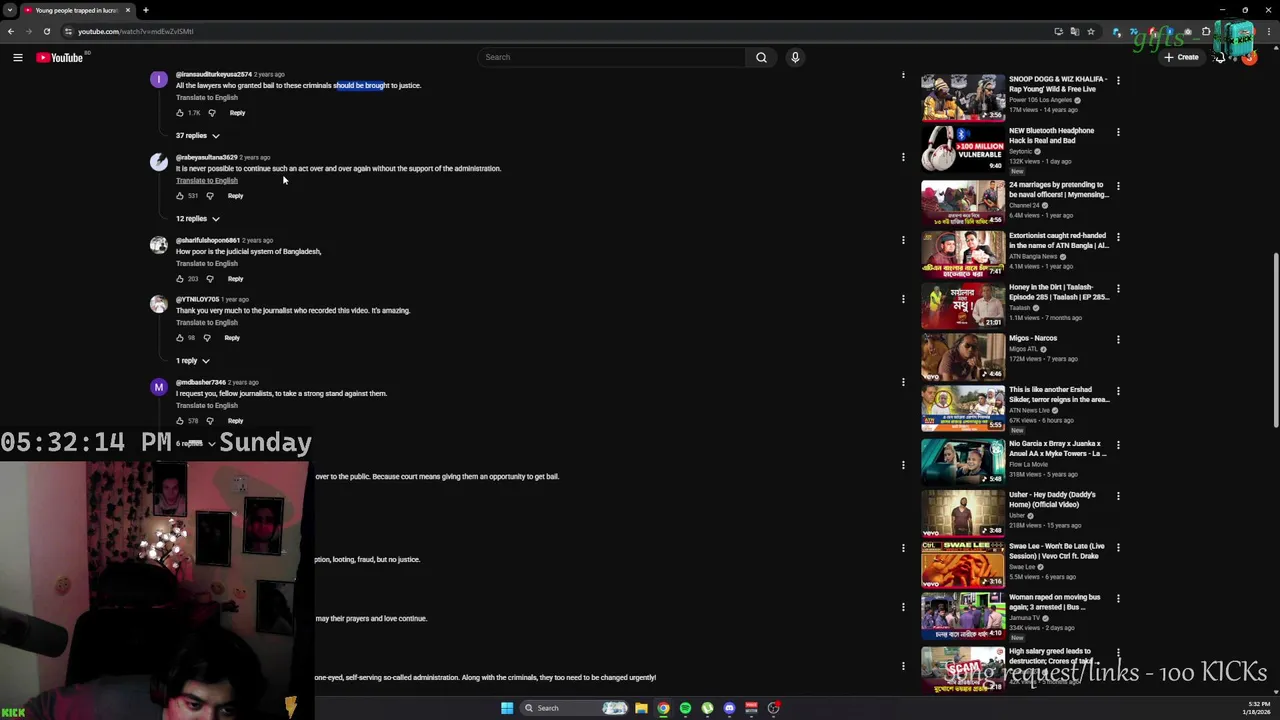Open avatar of 'should be brought to justice' commenter

(x=159, y=79)
